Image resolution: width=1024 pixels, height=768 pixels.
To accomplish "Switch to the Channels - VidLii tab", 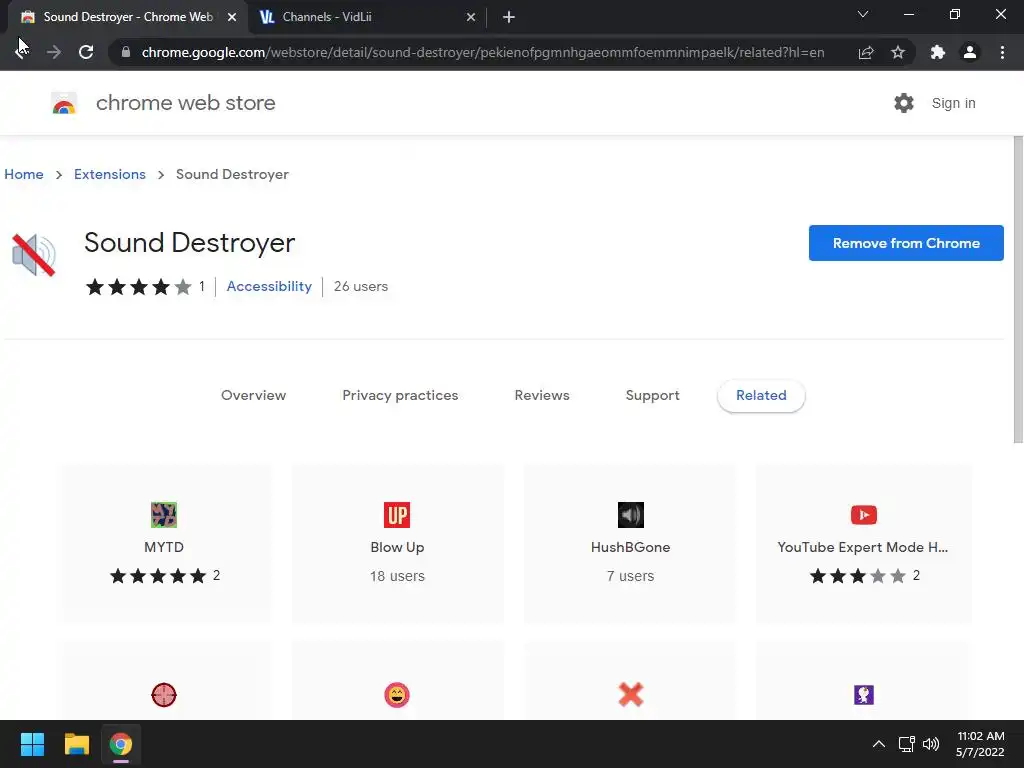I will pos(366,17).
